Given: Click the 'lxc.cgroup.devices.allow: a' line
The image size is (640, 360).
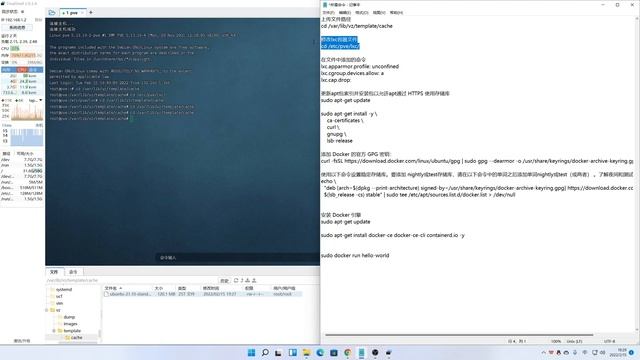Looking at the screenshot, I should coord(352,73).
